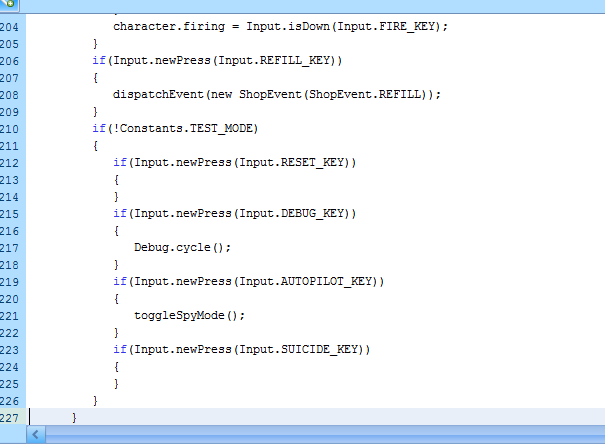Click the 'toggleSpyMode();' statement
This screenshot has height=444, width=605.
(x=189, y=316)
